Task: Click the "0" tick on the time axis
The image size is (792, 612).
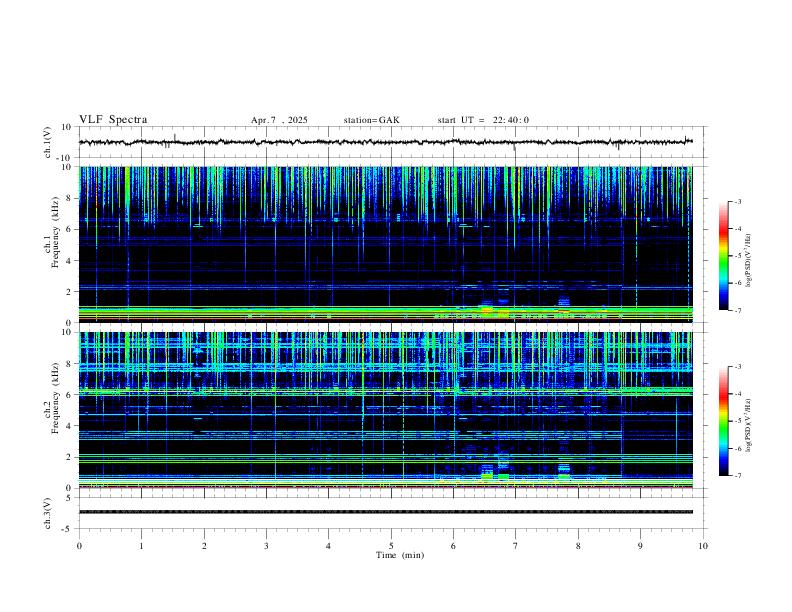Action: click(x=79, y=546)
